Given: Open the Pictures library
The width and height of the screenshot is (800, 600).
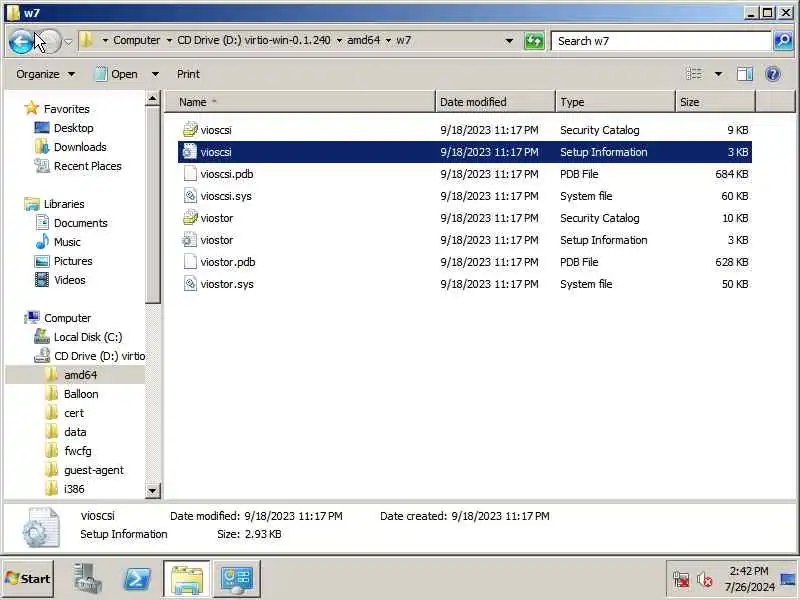Looking at the screenshot, I should click(73, 261).
